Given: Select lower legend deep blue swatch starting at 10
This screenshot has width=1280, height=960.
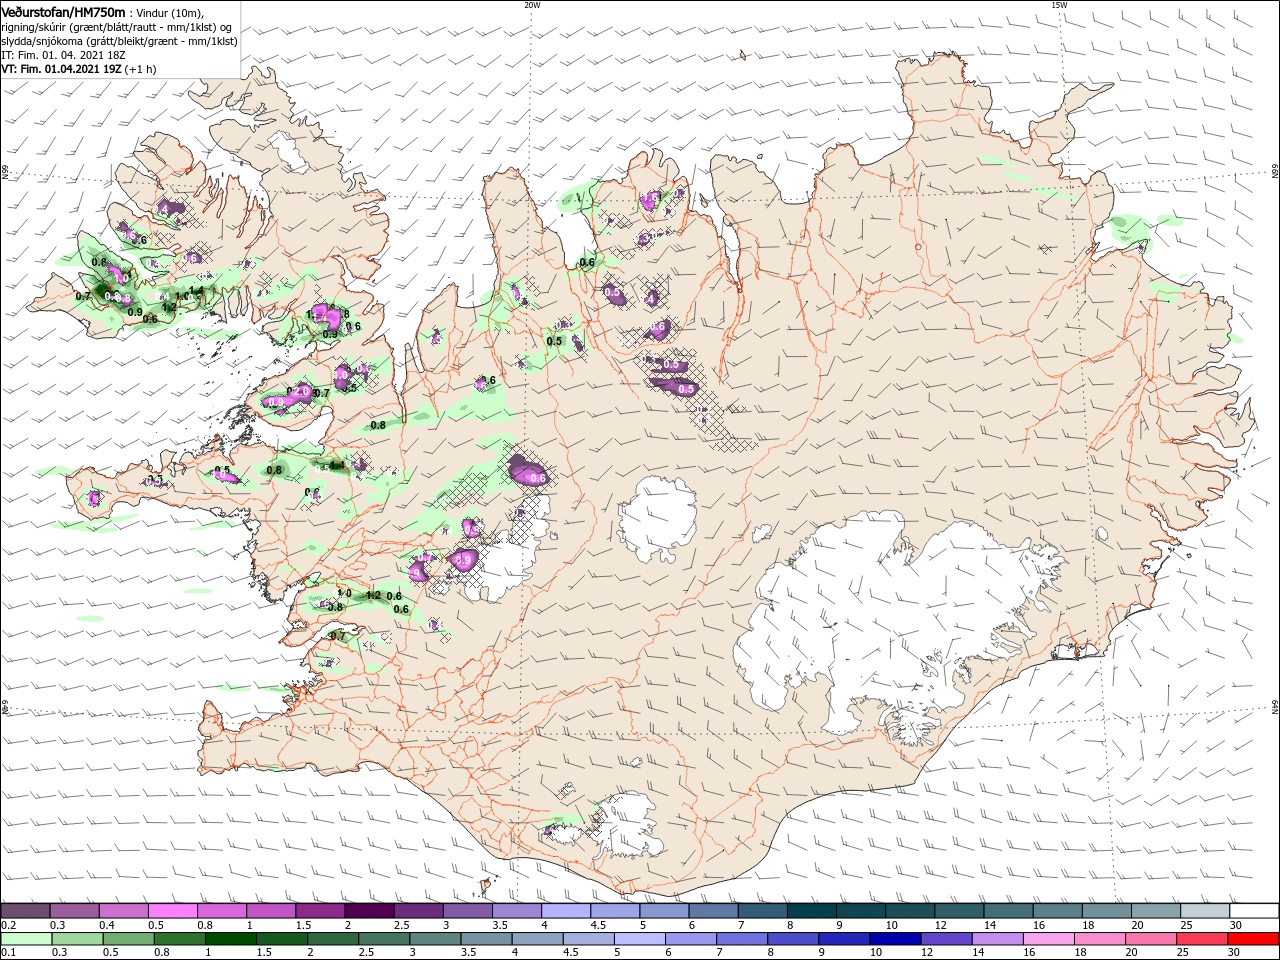Looking at the screenshot, I should pos(897,939).
